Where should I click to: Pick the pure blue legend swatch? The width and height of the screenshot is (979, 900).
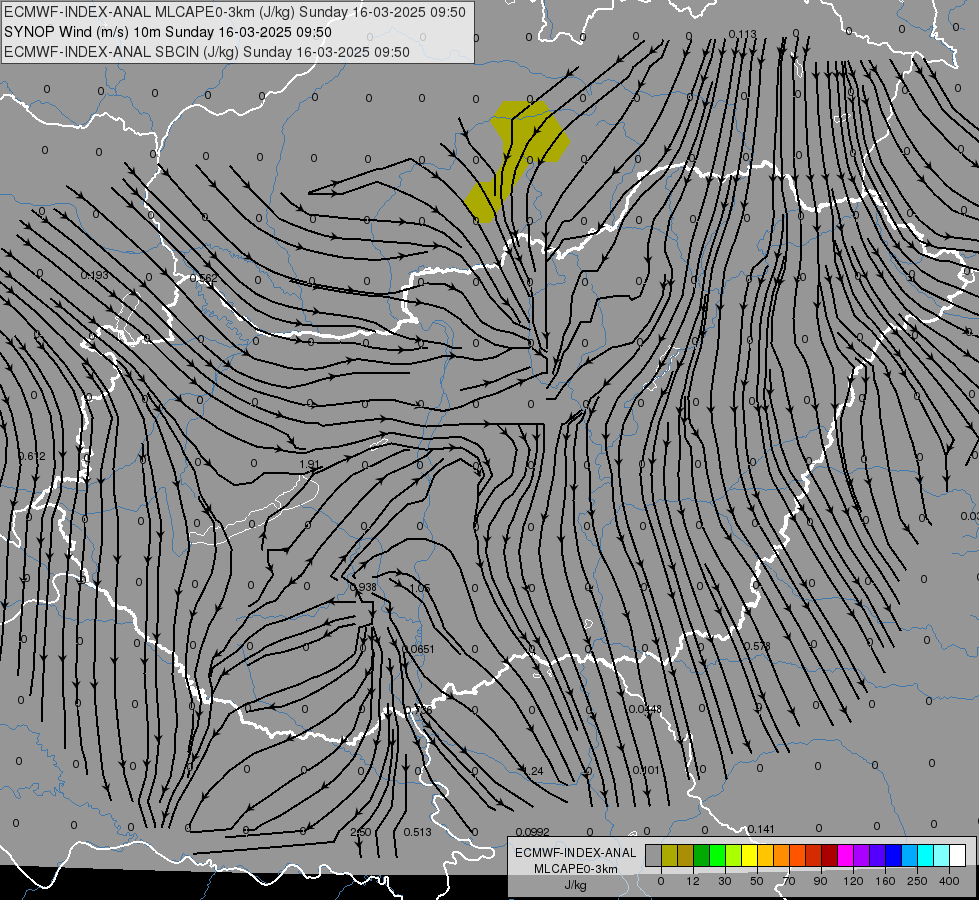(x=893, y=856)
